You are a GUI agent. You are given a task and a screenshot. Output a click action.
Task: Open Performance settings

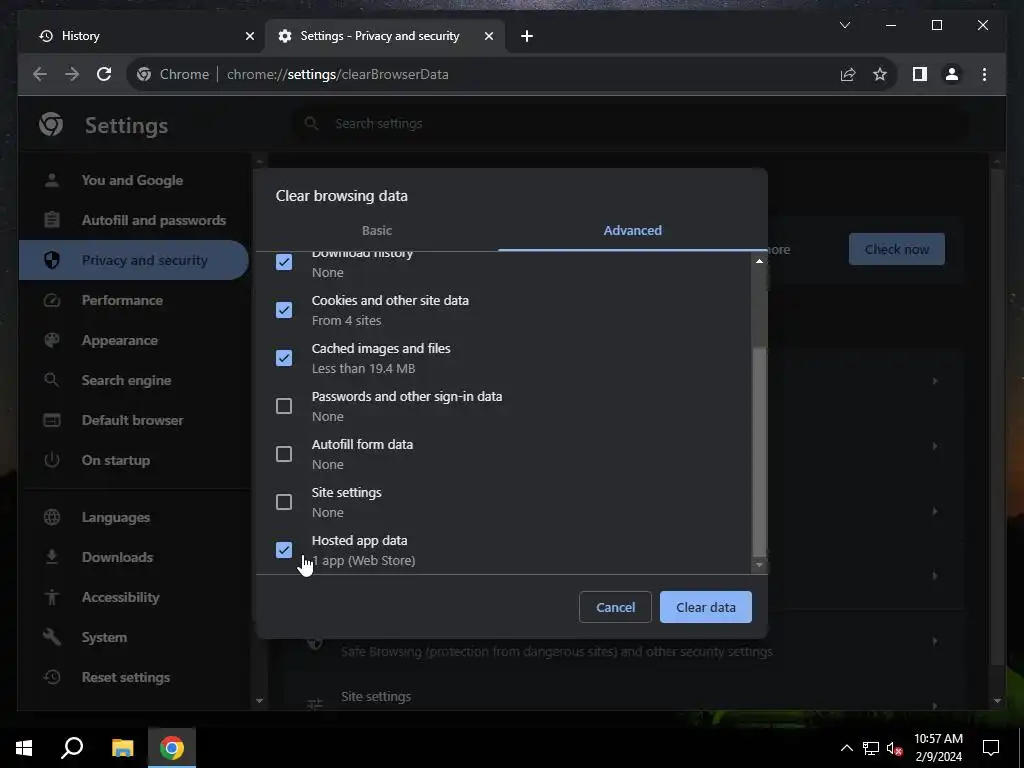(x=133, y=300)
